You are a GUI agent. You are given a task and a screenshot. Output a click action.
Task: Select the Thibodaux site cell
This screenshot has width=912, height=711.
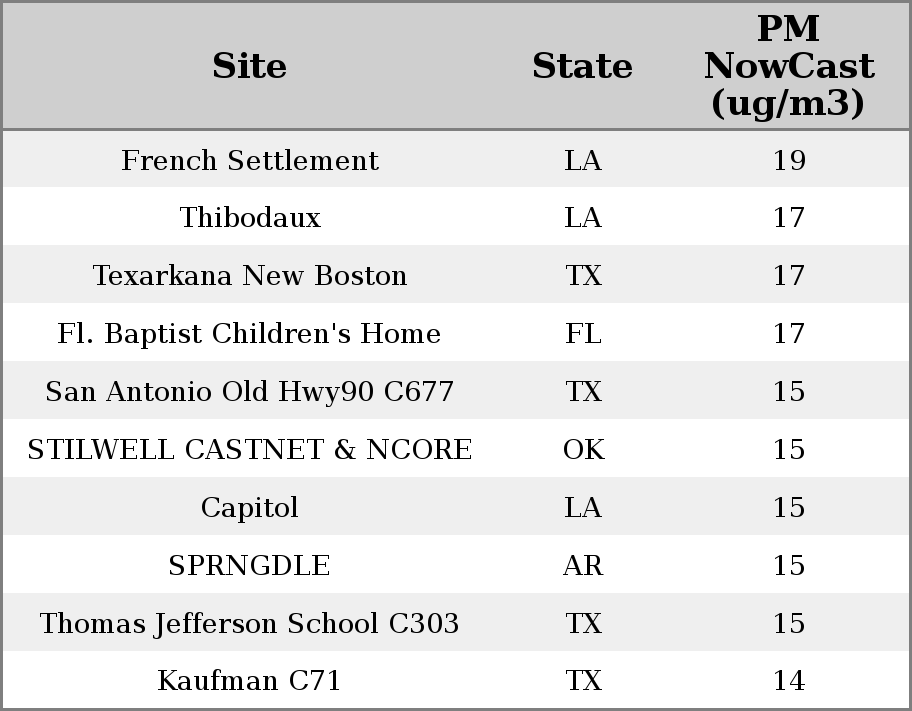click(x=250, y=218)
